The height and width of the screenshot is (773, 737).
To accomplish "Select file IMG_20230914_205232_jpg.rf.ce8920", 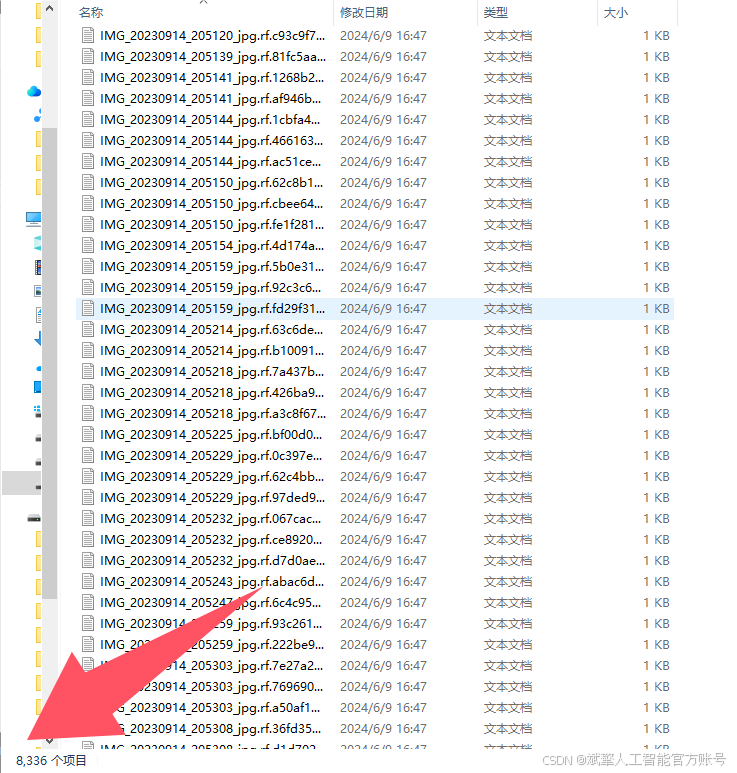I will click(375, 539).
